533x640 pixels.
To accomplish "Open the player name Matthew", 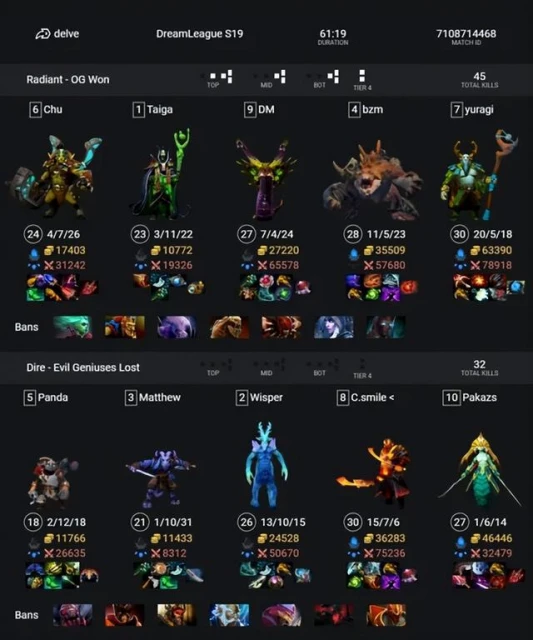I will pyautogui.click(x=160, y=398).
